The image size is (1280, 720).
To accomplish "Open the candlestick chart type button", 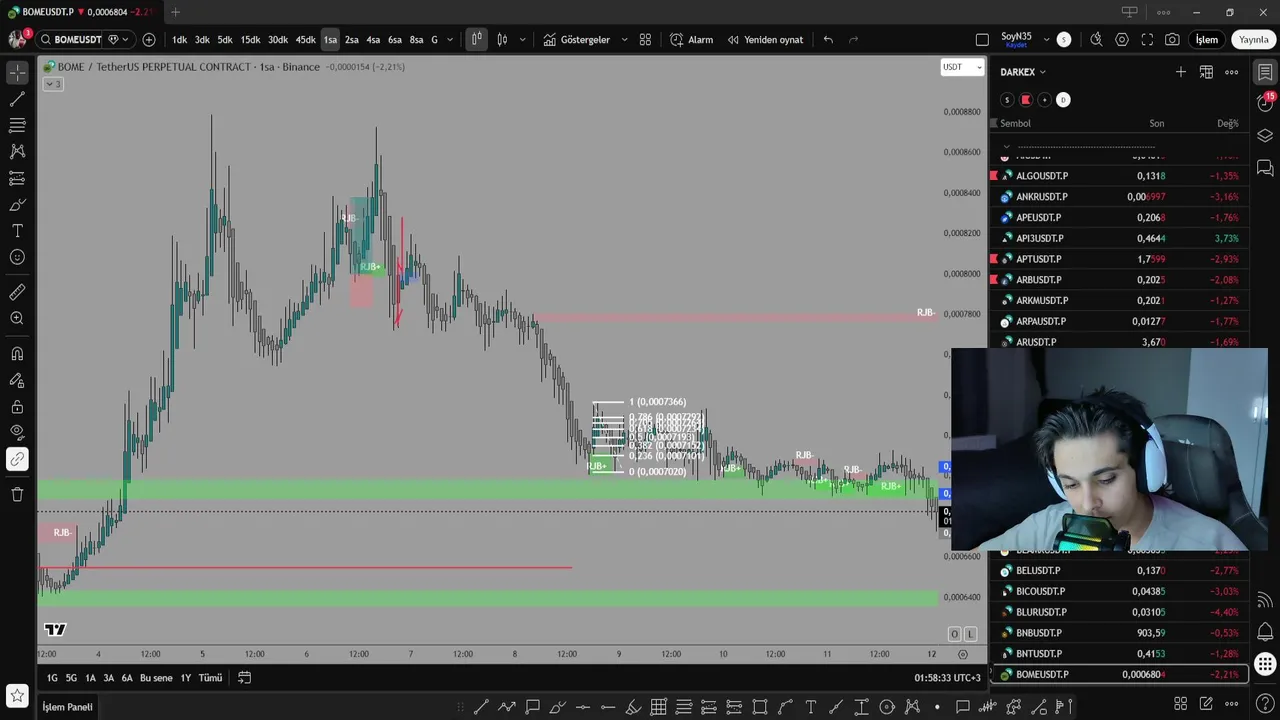I will pyautogui.click(x=476, y=40).
